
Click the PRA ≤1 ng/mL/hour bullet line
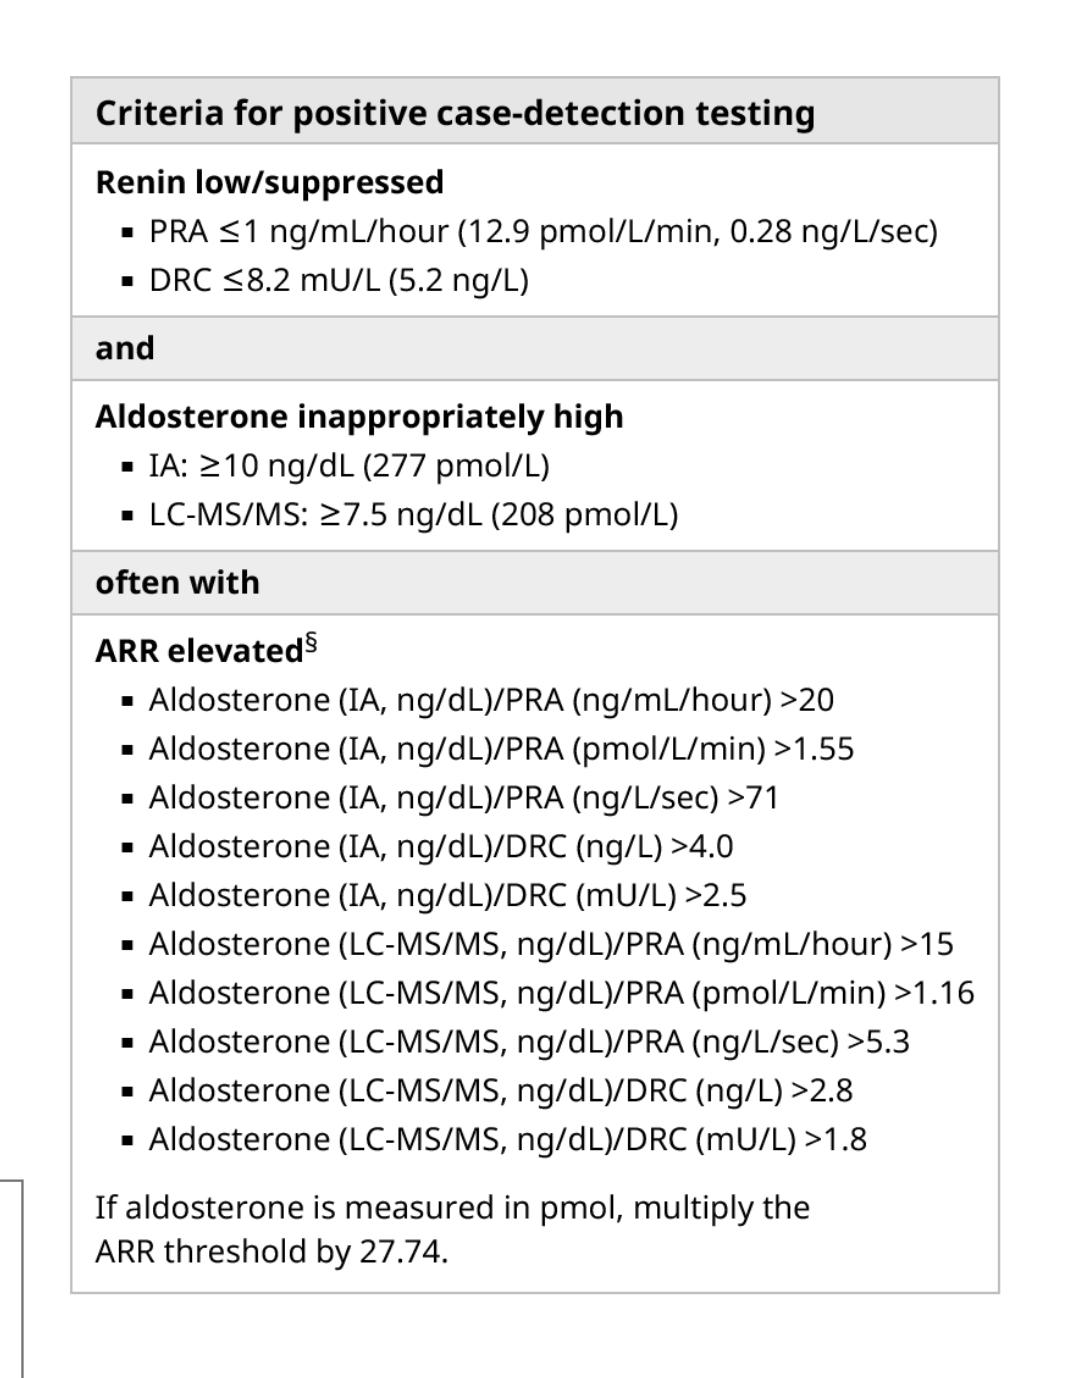tap(543, 231)
